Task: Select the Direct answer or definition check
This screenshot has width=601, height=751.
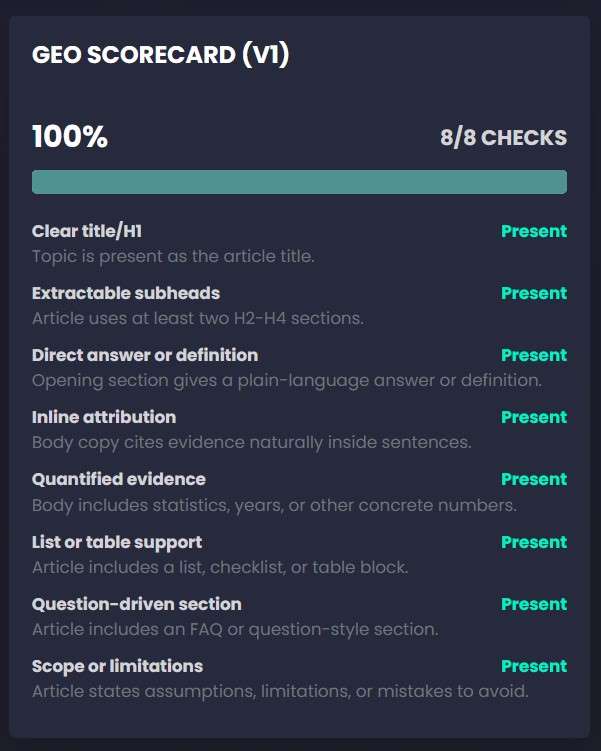Action: point(145,355)
